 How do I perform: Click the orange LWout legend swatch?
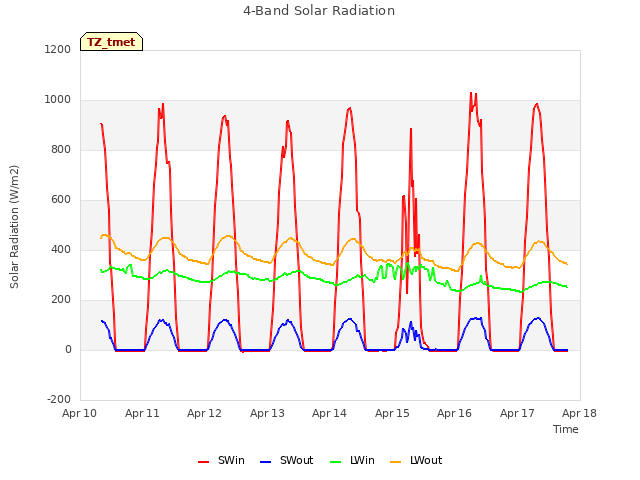(396, 462)
